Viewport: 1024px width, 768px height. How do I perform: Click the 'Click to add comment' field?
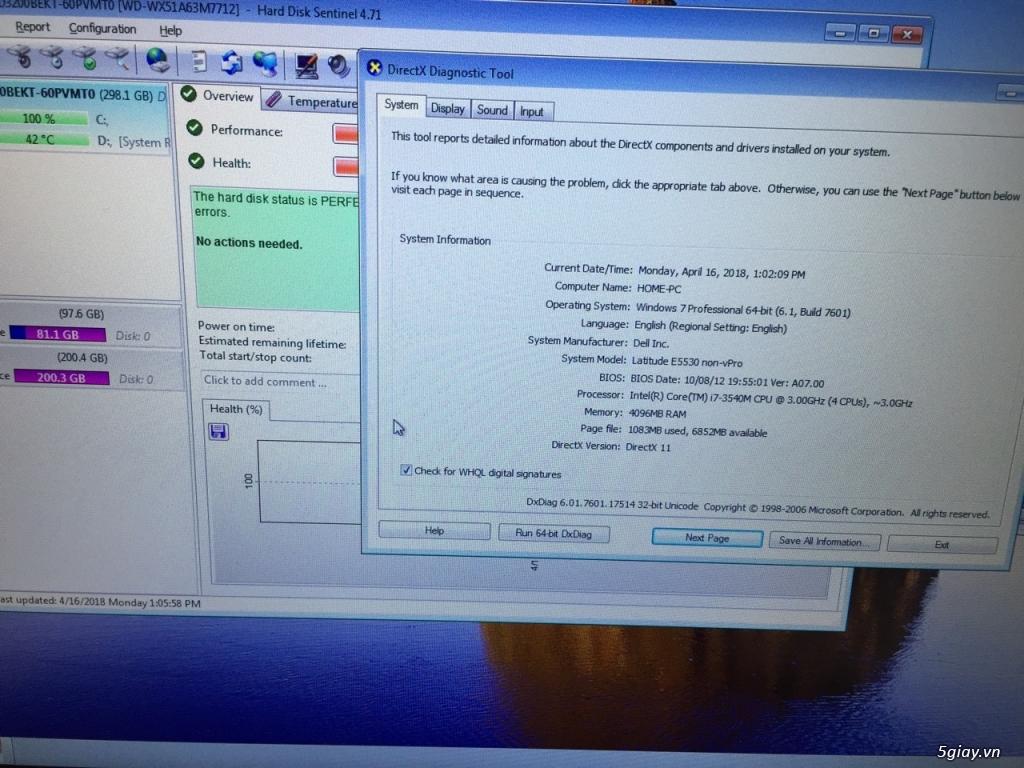(281, 381)
